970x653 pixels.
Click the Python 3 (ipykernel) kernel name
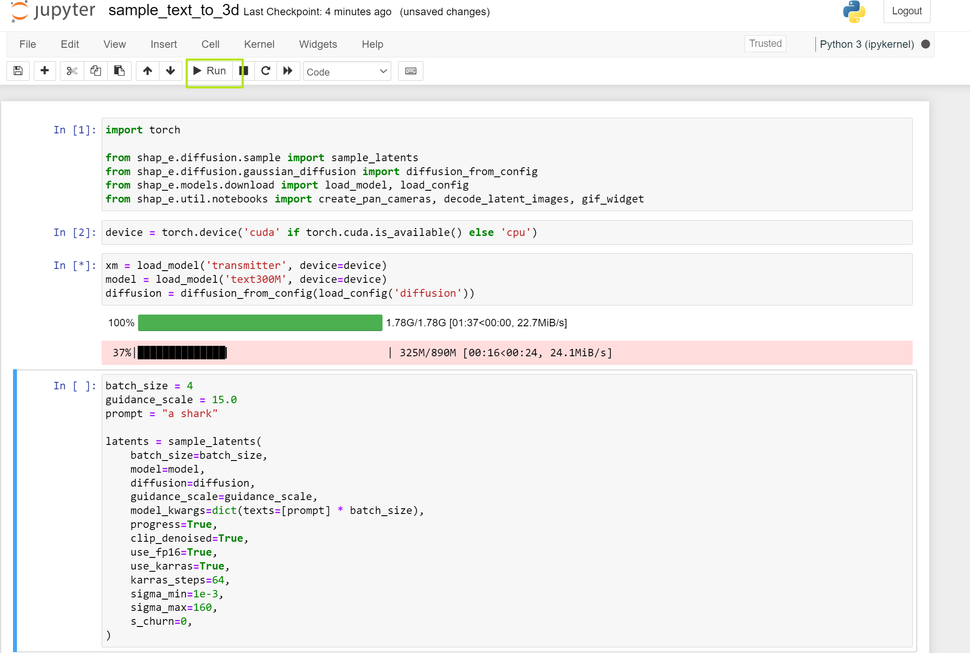pyautogui.click(x=867, y=45)
